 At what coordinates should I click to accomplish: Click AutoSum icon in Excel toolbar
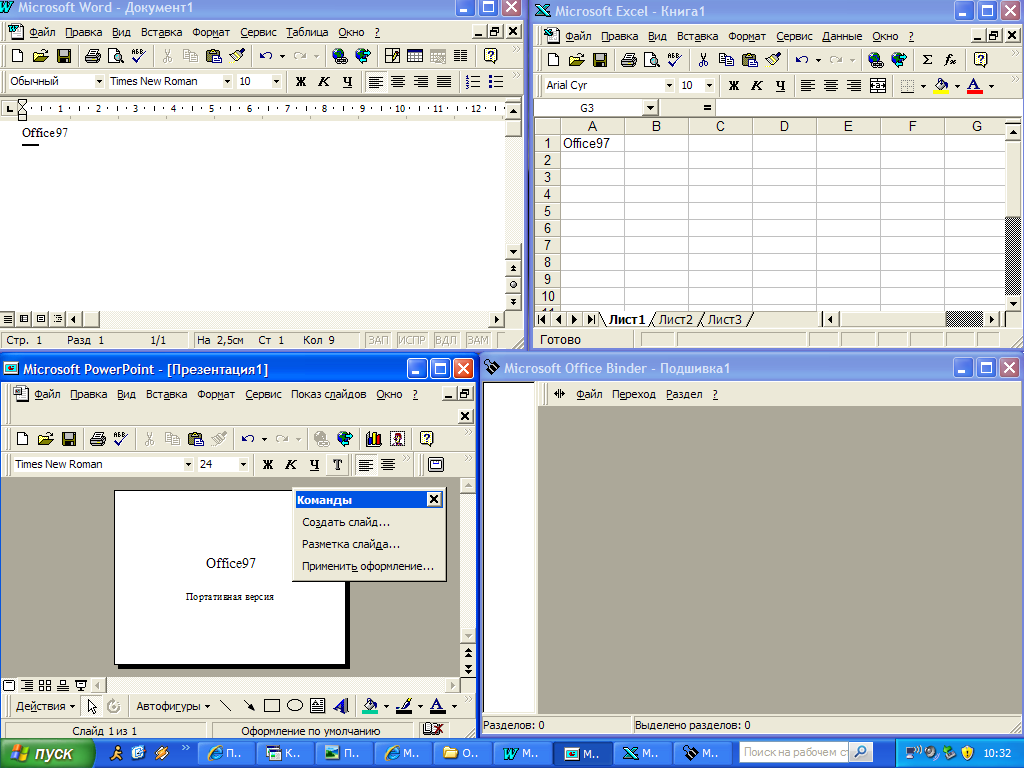927,60
